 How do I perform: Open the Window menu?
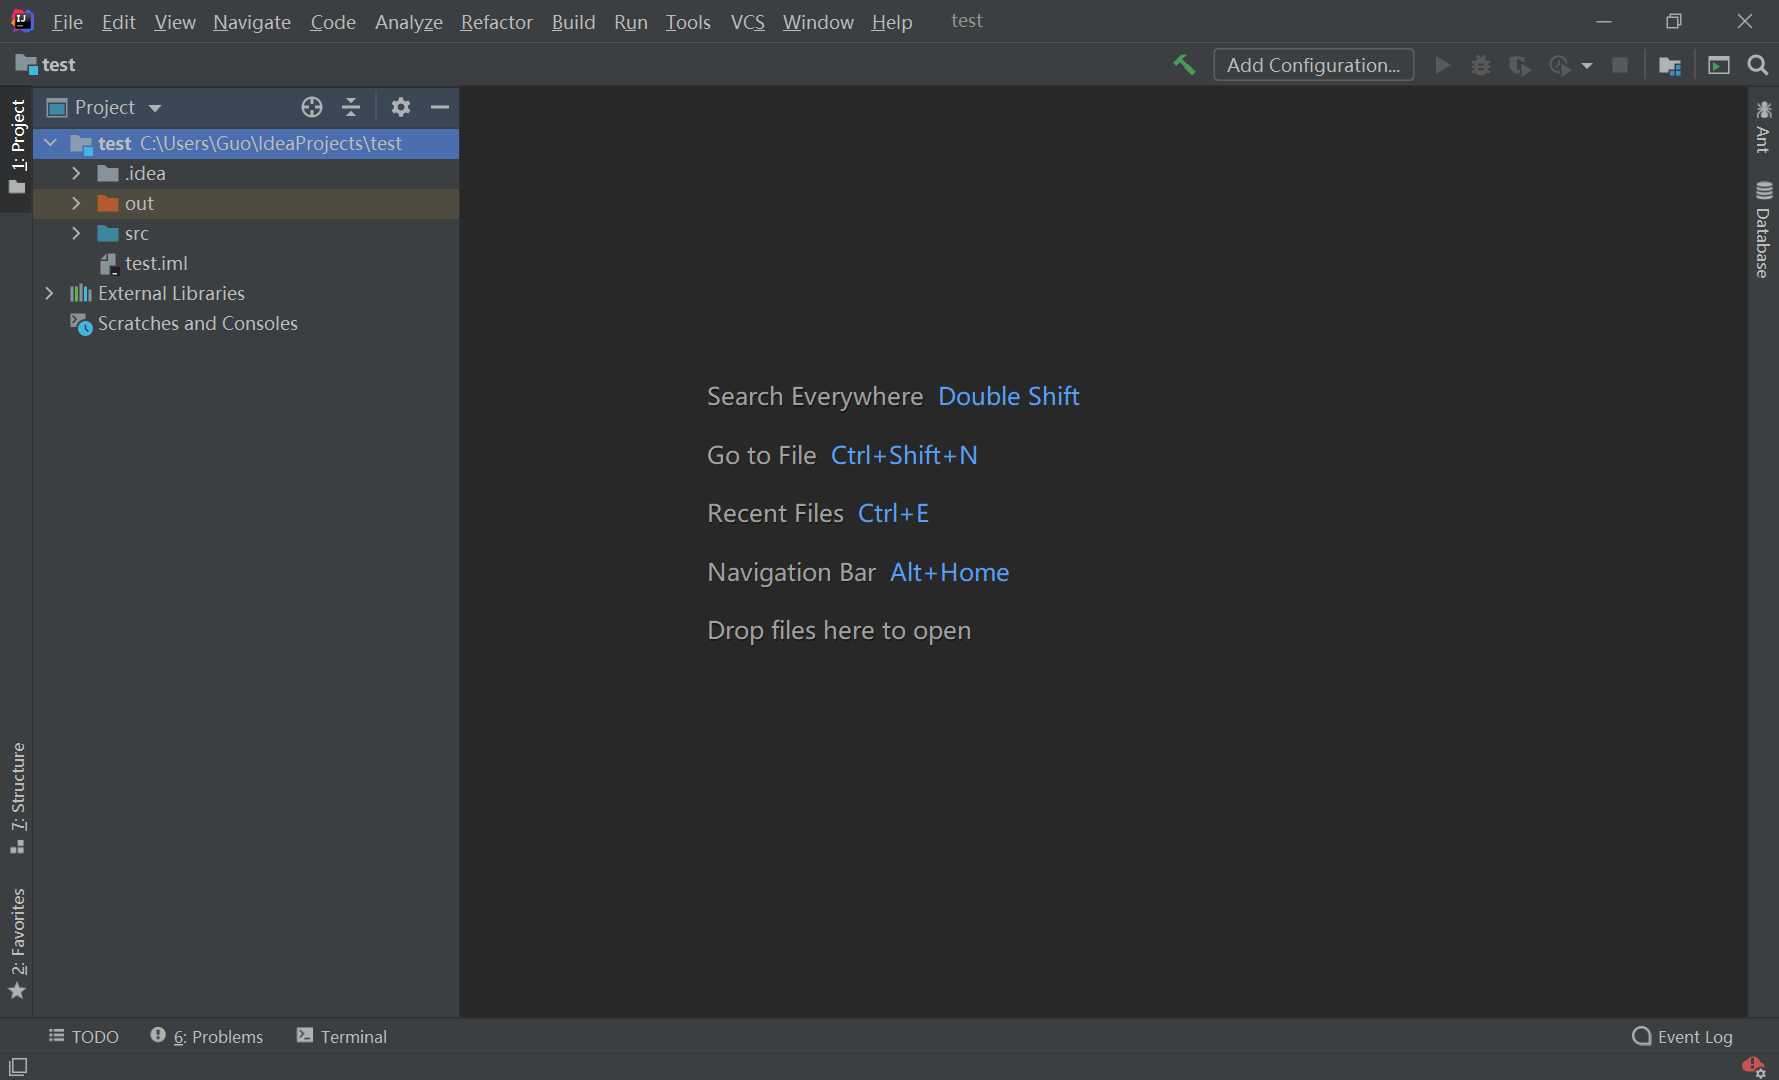click(x=818, y=22)
